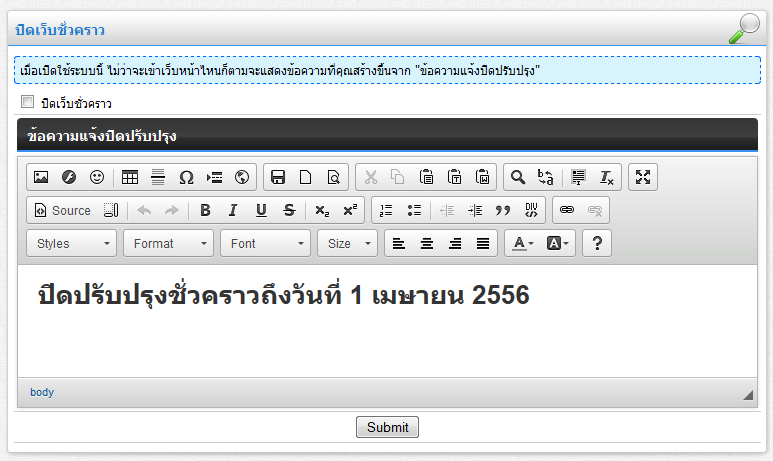Paste as plain text icon
Viewport: 773px width, 461px height.
[454, 177]
